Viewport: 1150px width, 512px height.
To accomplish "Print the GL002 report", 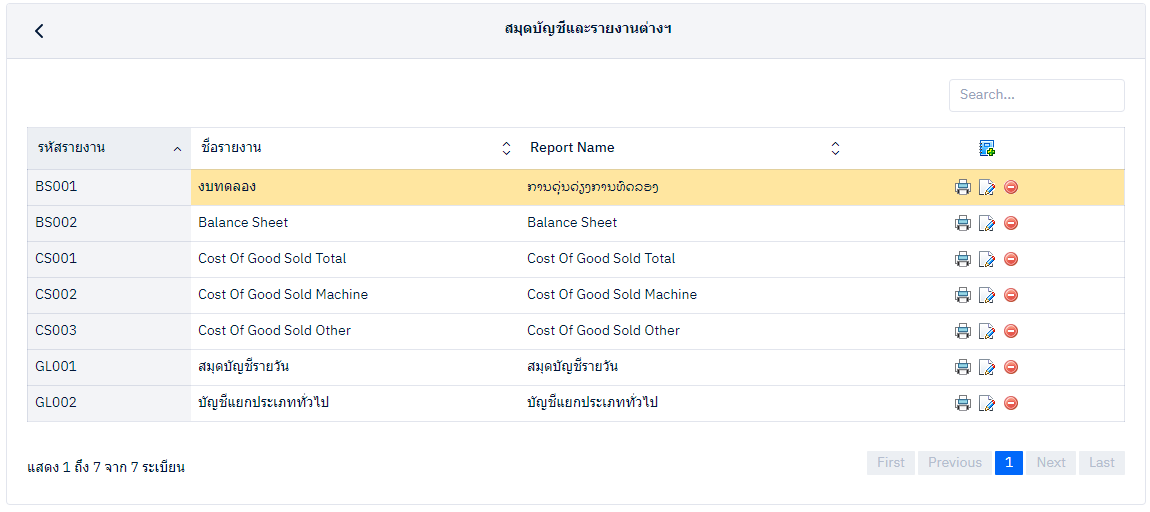I will (962, 403).
